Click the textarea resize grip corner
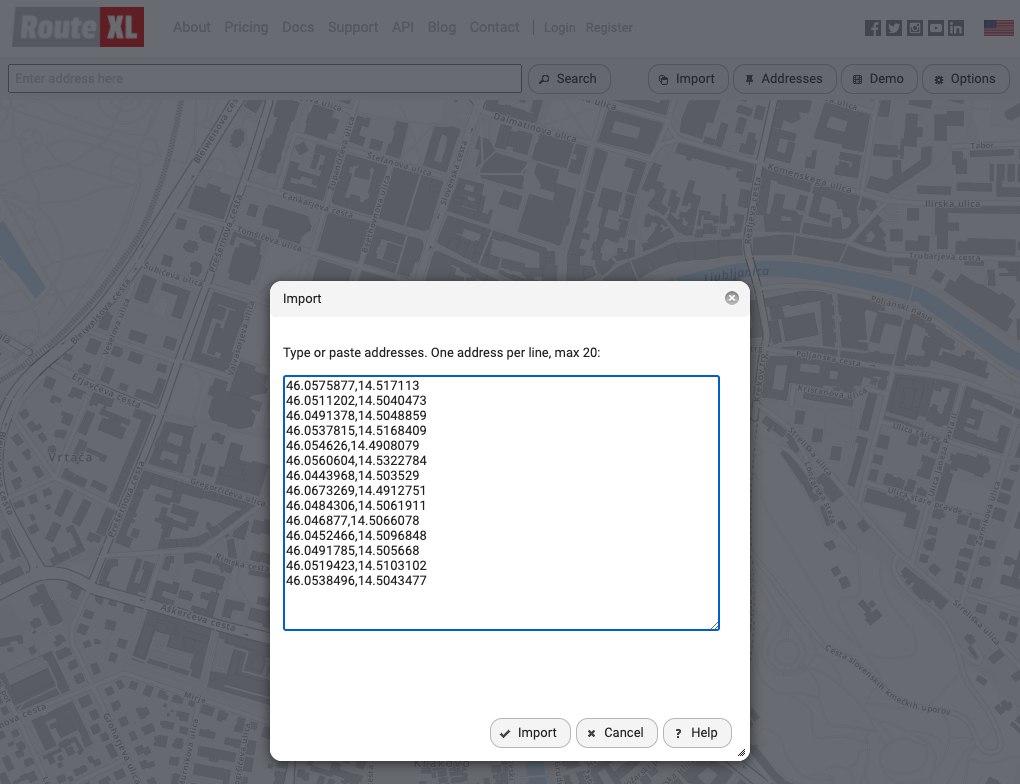1020x784 pixels. (714, 625)
